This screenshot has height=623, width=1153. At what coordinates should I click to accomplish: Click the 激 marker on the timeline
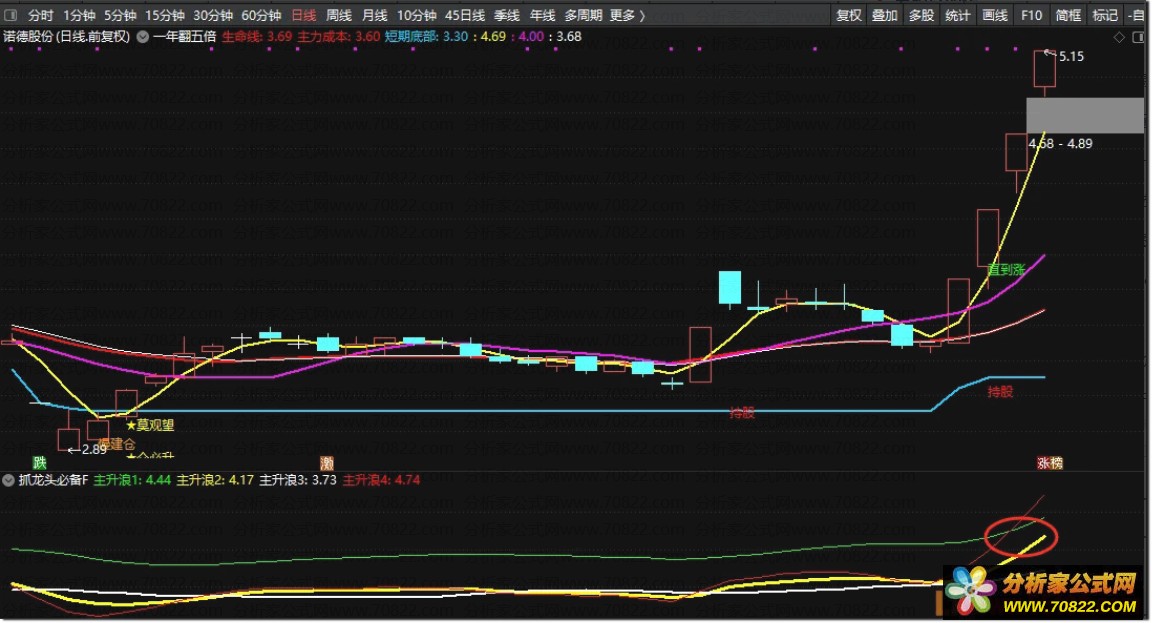click(x=327, y=463)
